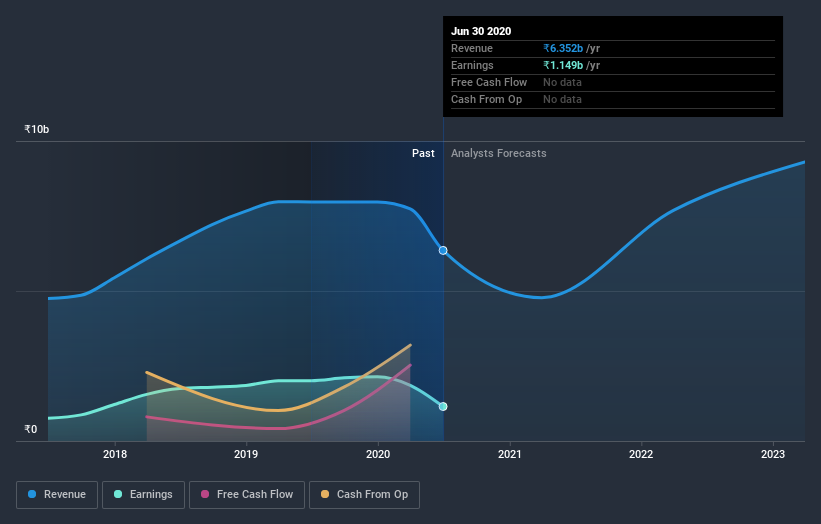This screenshot has width=821, height=524.
Task: Click the 2020 x-axis label
Action: tap(378, 454)
